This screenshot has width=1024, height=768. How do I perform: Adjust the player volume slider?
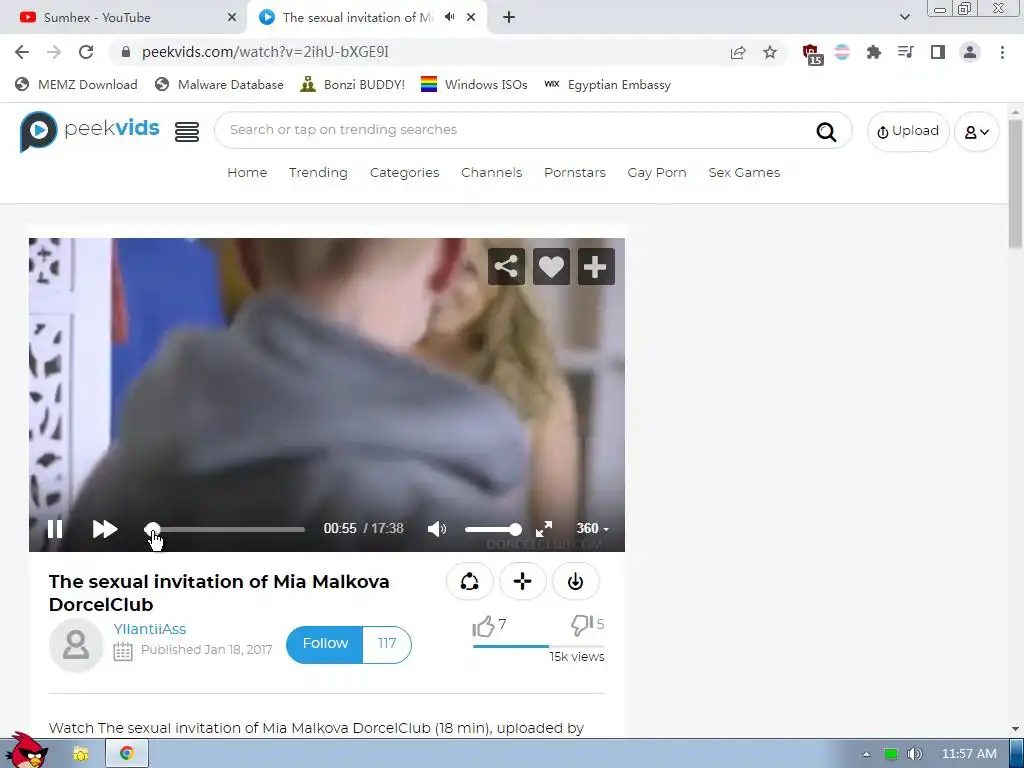(x=493, y=529)
